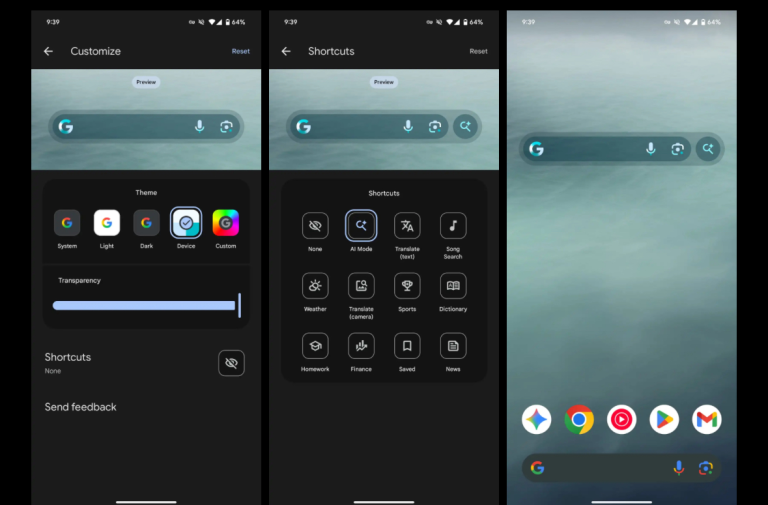Image resolution: width=768 pixels, height=505 pixels.
Task: Choose the AI Mode shortcut
Action: (361, 225)
